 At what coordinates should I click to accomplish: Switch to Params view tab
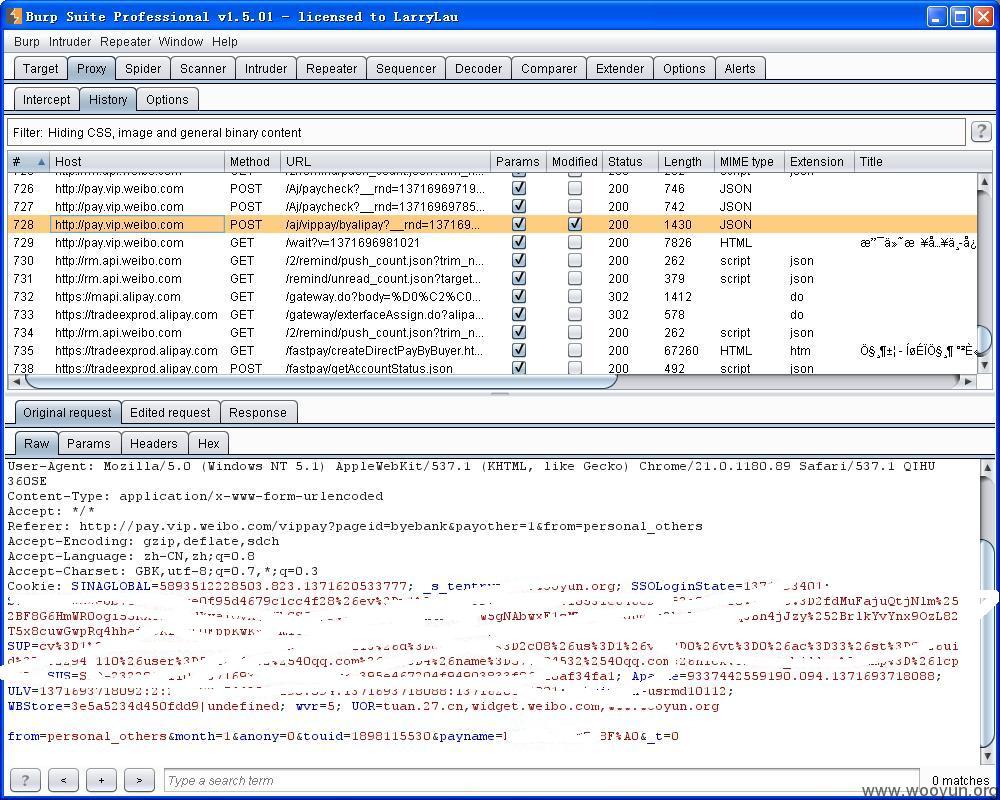tap(89, 443)
